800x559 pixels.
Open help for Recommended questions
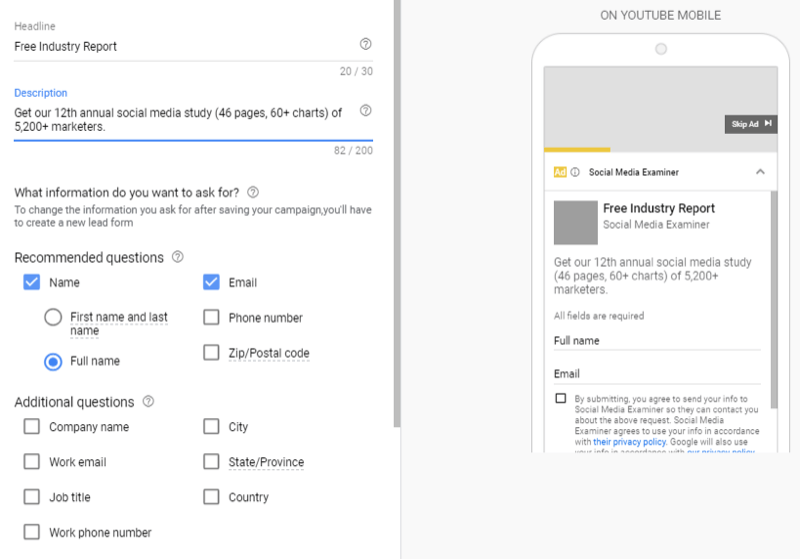(178, 257)
